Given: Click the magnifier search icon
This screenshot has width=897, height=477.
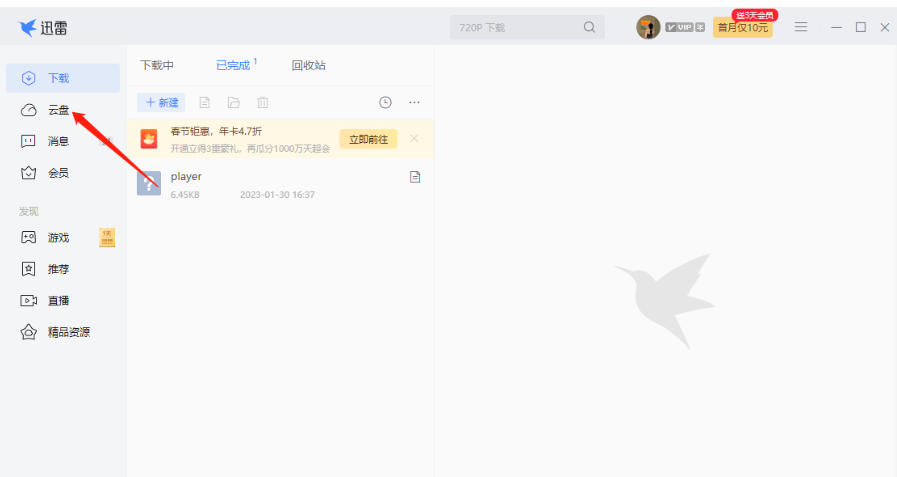Looking at the screenshot, I should [x=590, y=28].
